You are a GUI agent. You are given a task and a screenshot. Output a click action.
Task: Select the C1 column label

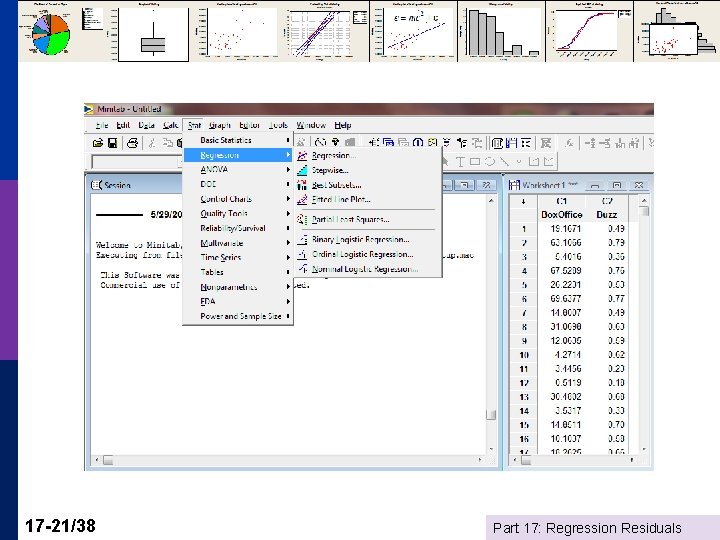click(562, 201)
